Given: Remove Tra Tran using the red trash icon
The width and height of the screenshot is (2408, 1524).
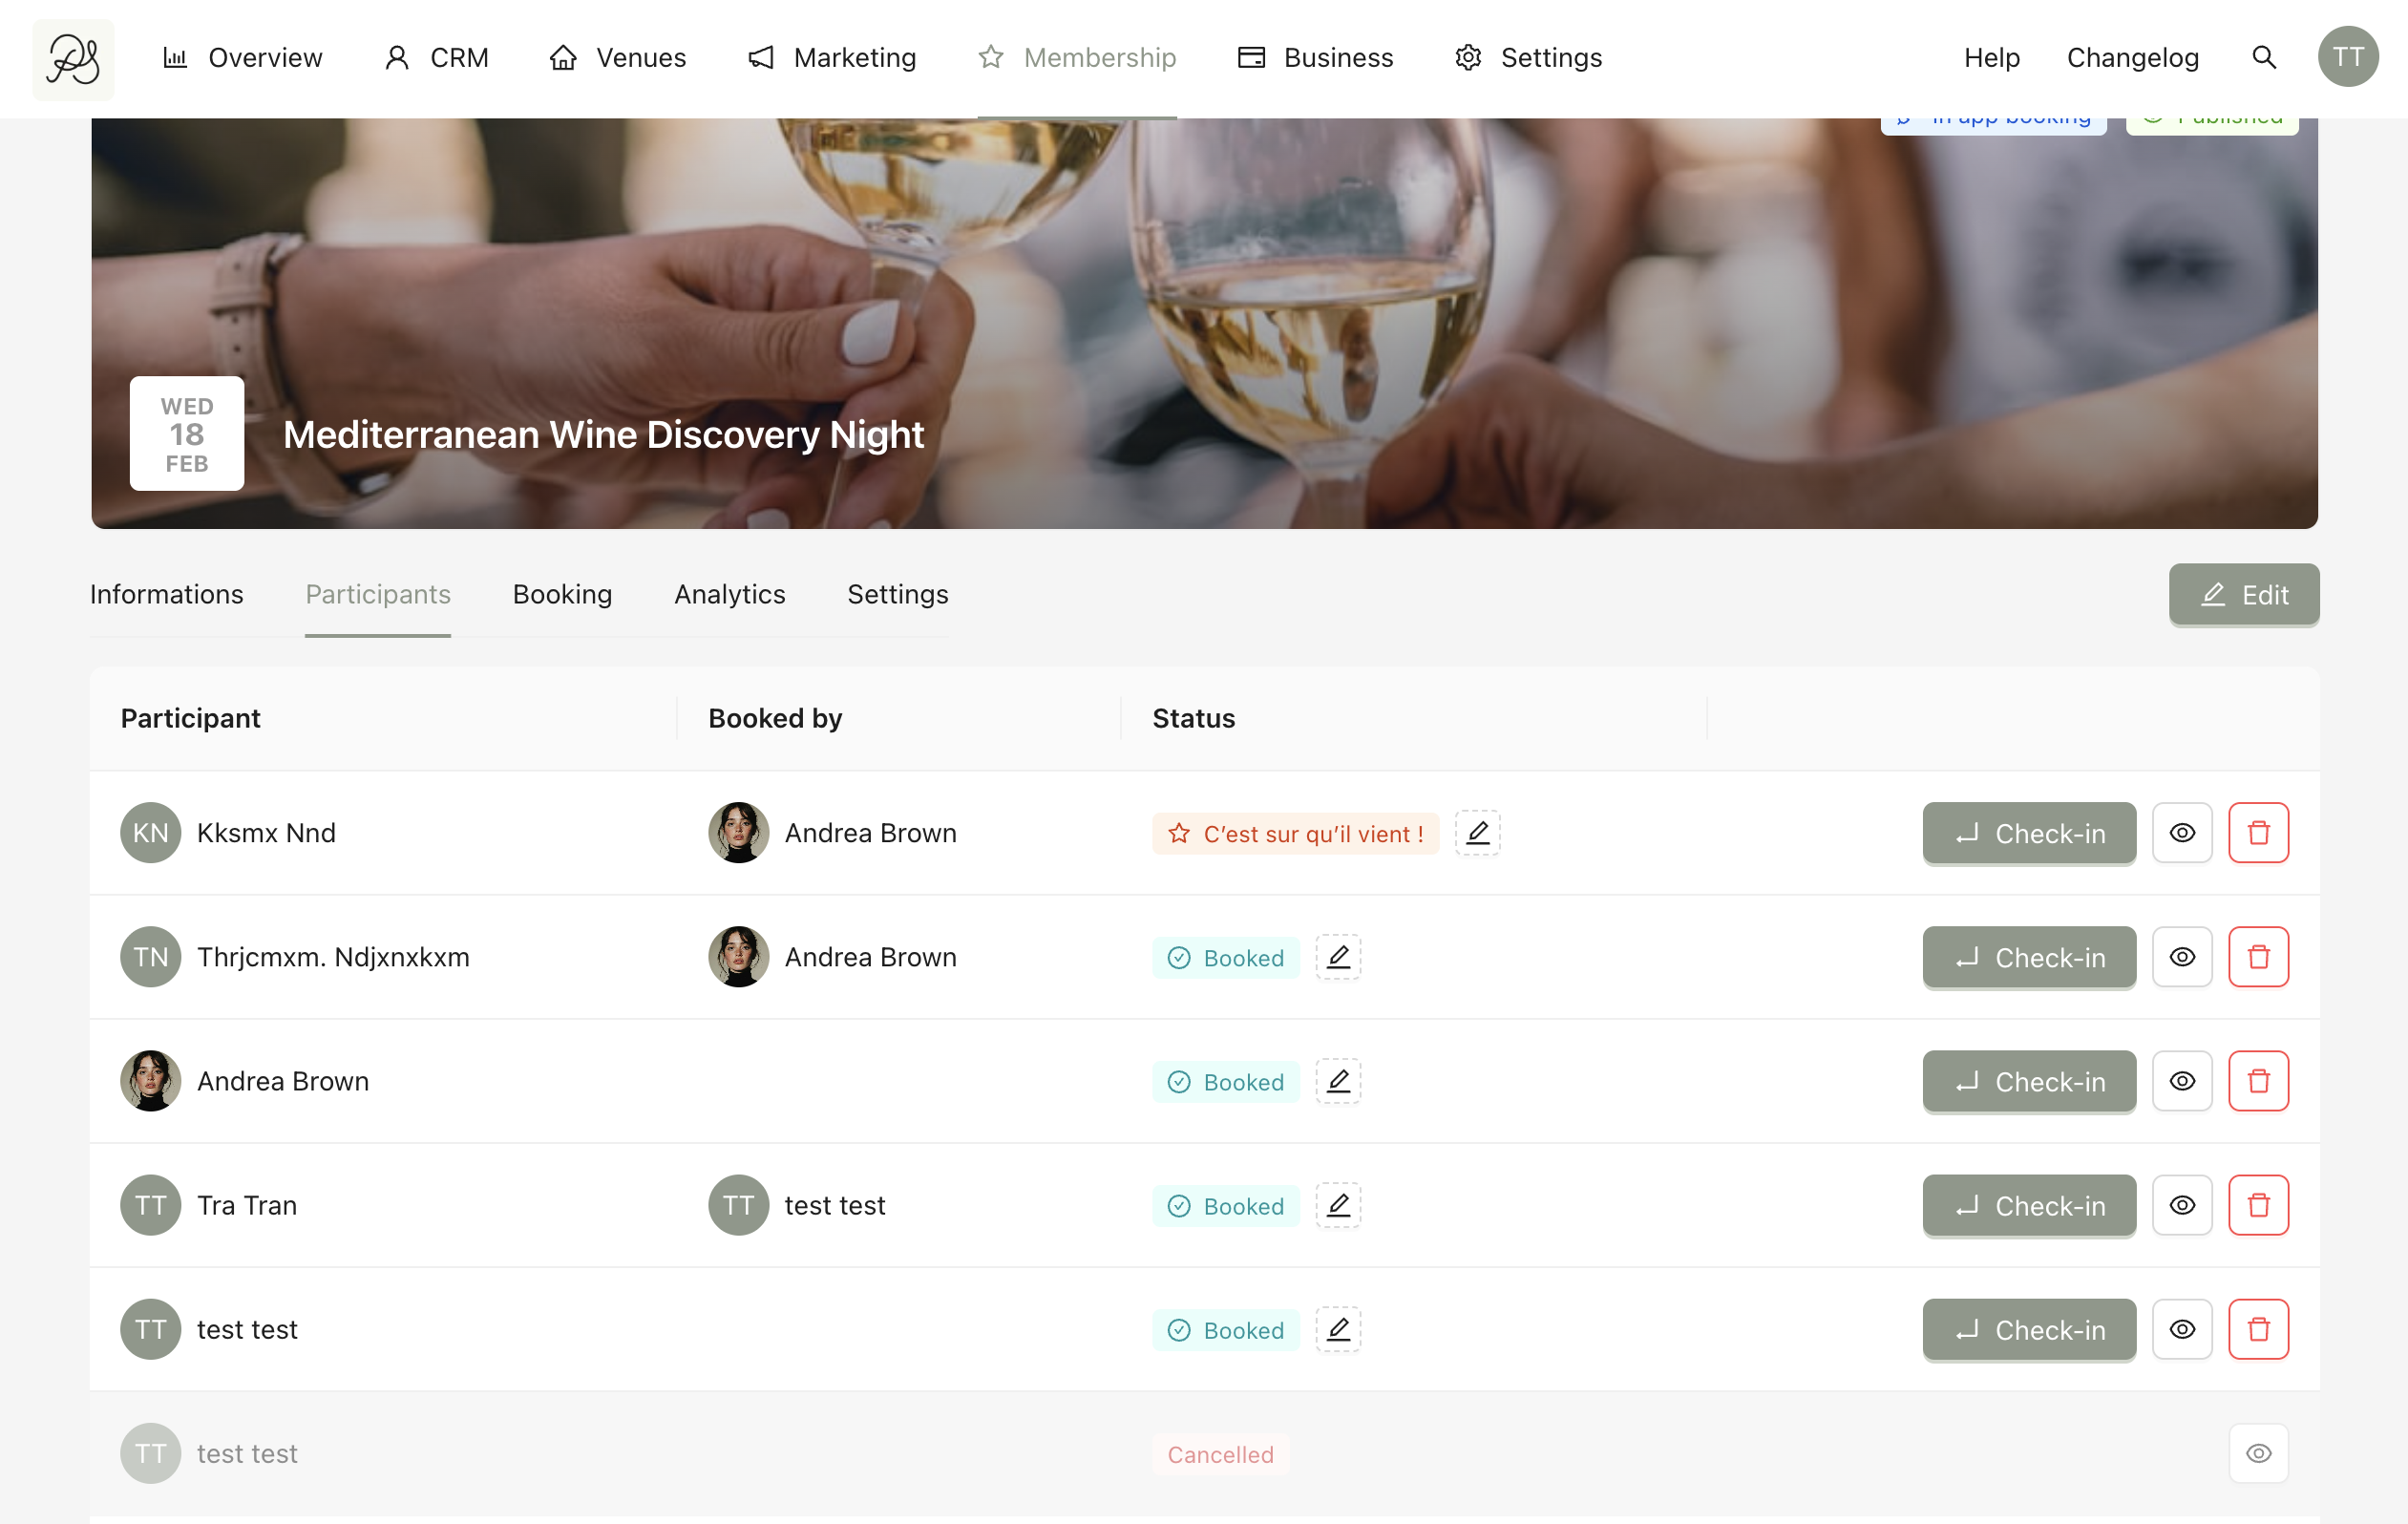Looking at the screenshot, I should pyautogui.click(x=2257, y=1205).
